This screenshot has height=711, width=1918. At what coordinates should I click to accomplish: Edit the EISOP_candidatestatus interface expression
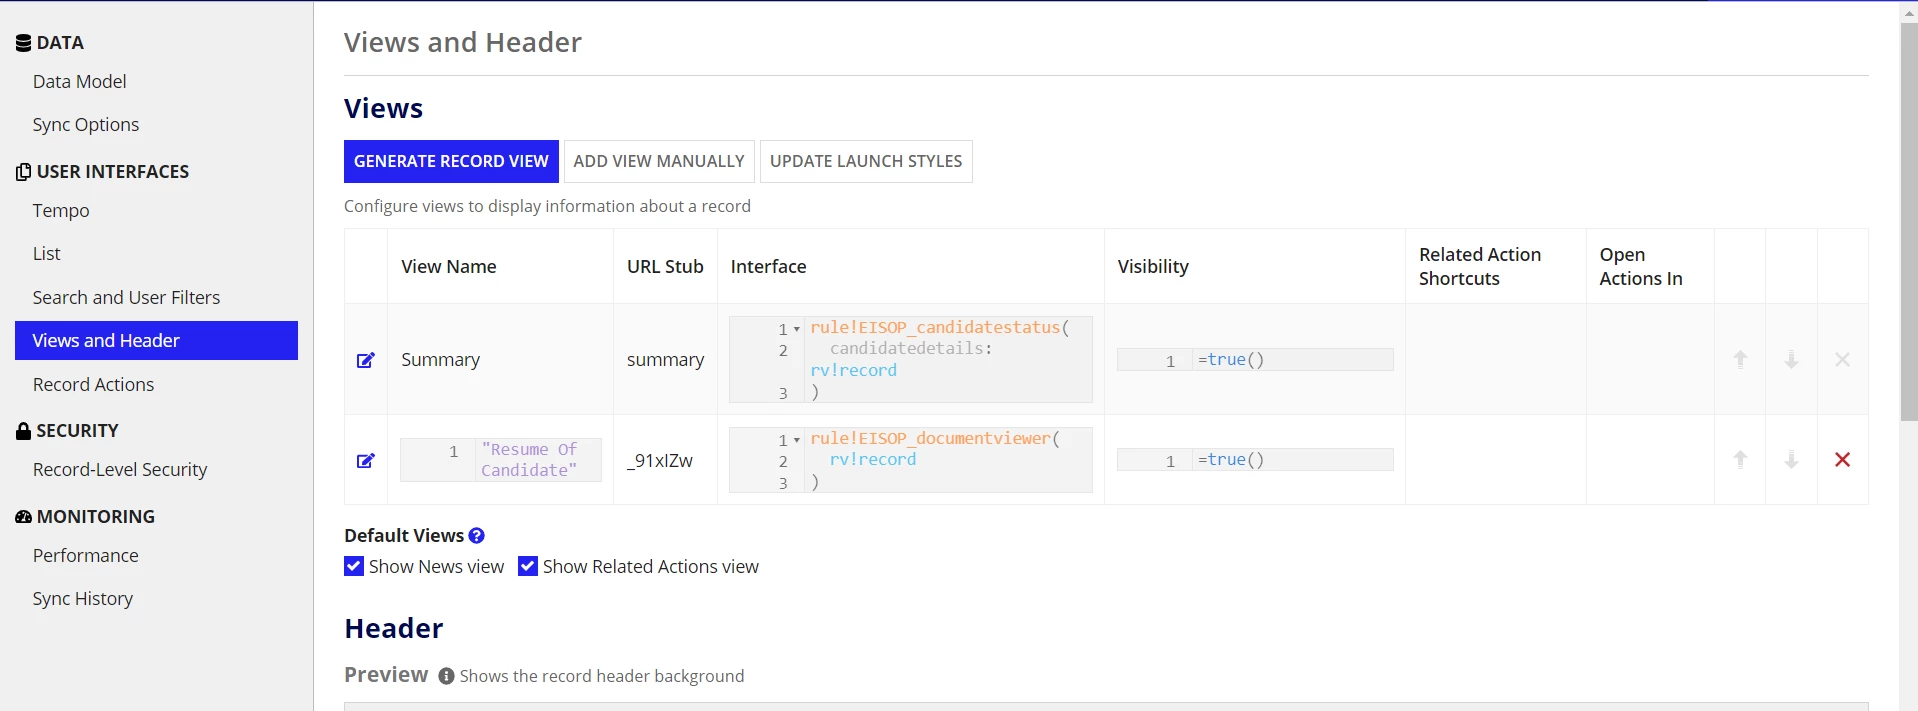911,360
